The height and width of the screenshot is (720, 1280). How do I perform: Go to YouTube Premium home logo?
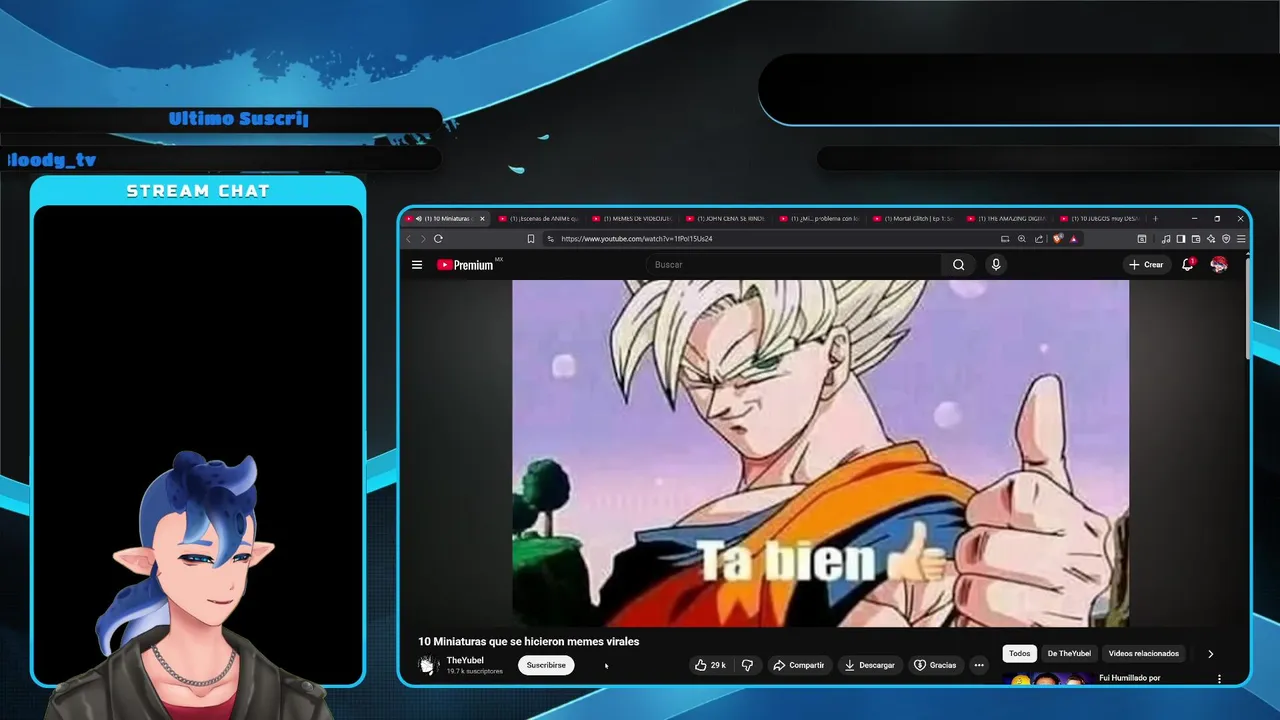pyautogui.click(x=465, y=265)
